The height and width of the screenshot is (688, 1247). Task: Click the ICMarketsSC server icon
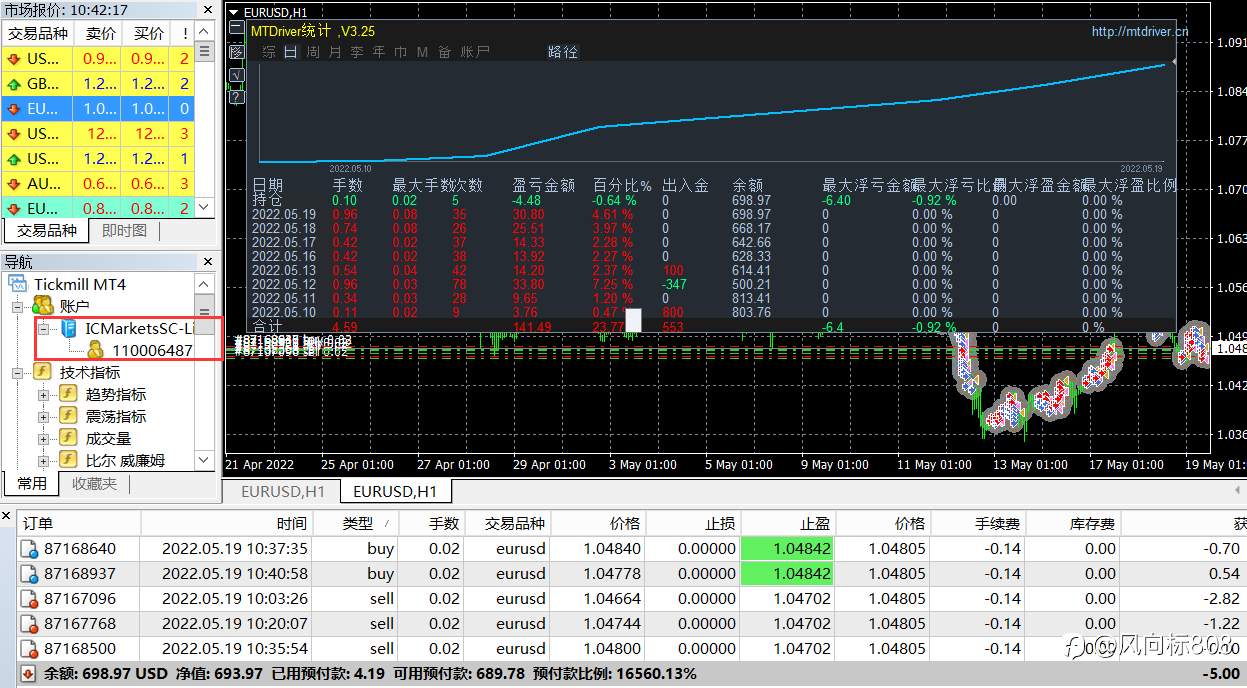click(x=70, y=328)
